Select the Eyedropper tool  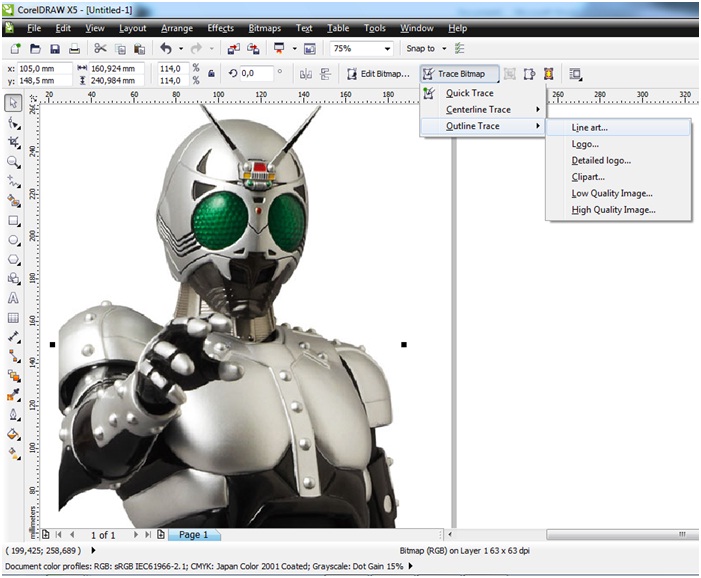(13, 395)
